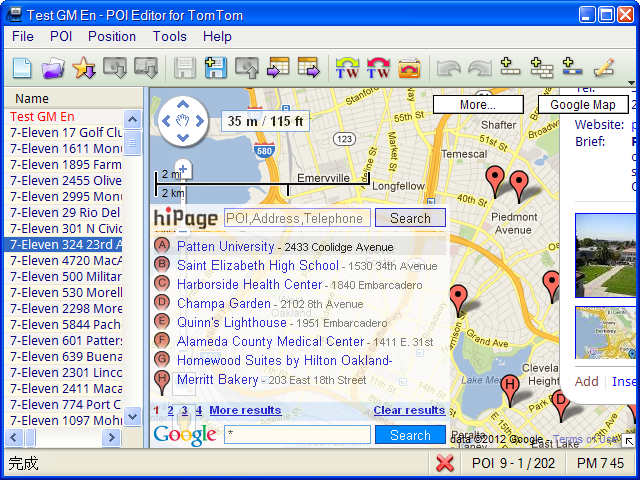This screenshot has height=480, width=640.
Task: Click the add single row icon
Action: click(510, 67)
